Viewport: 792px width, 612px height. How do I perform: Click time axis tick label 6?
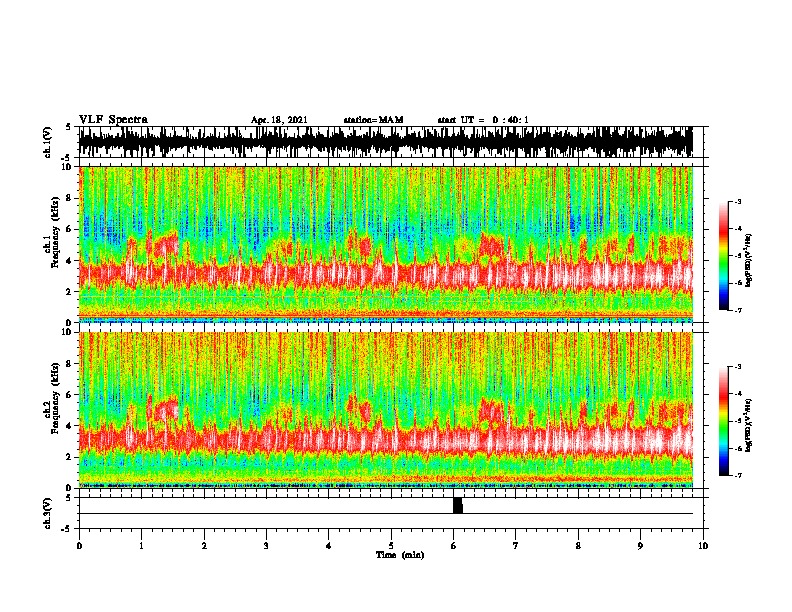454,546
